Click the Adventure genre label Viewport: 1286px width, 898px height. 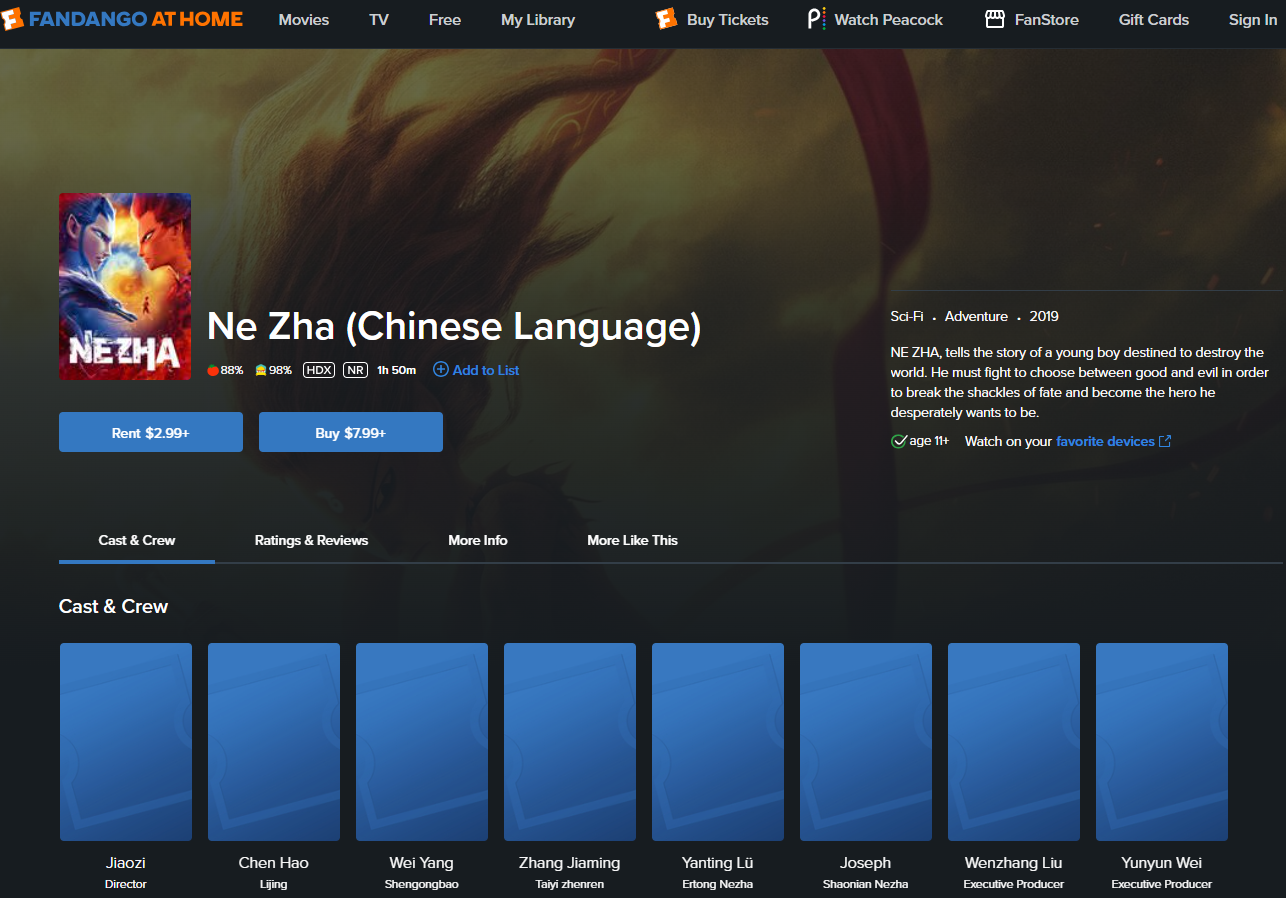click(976, 316)
